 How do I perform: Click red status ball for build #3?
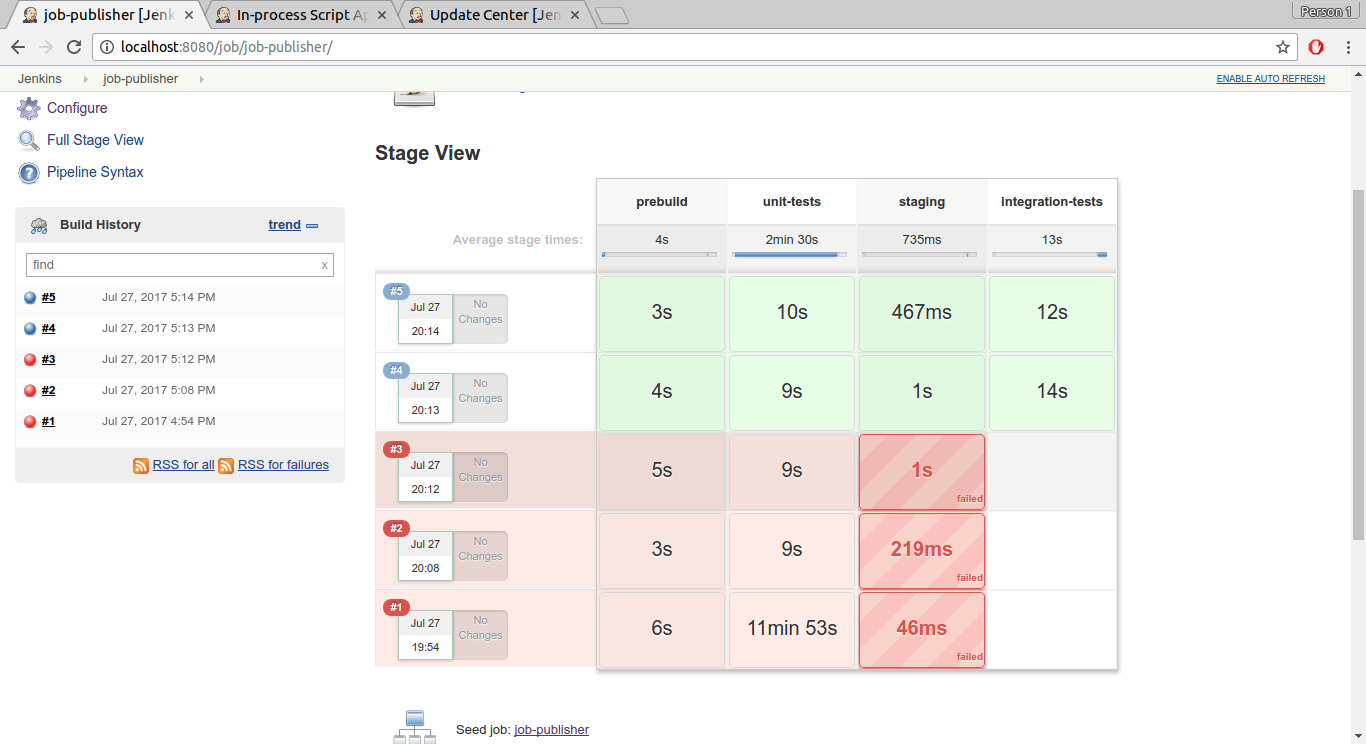click(x=30, y=359)
